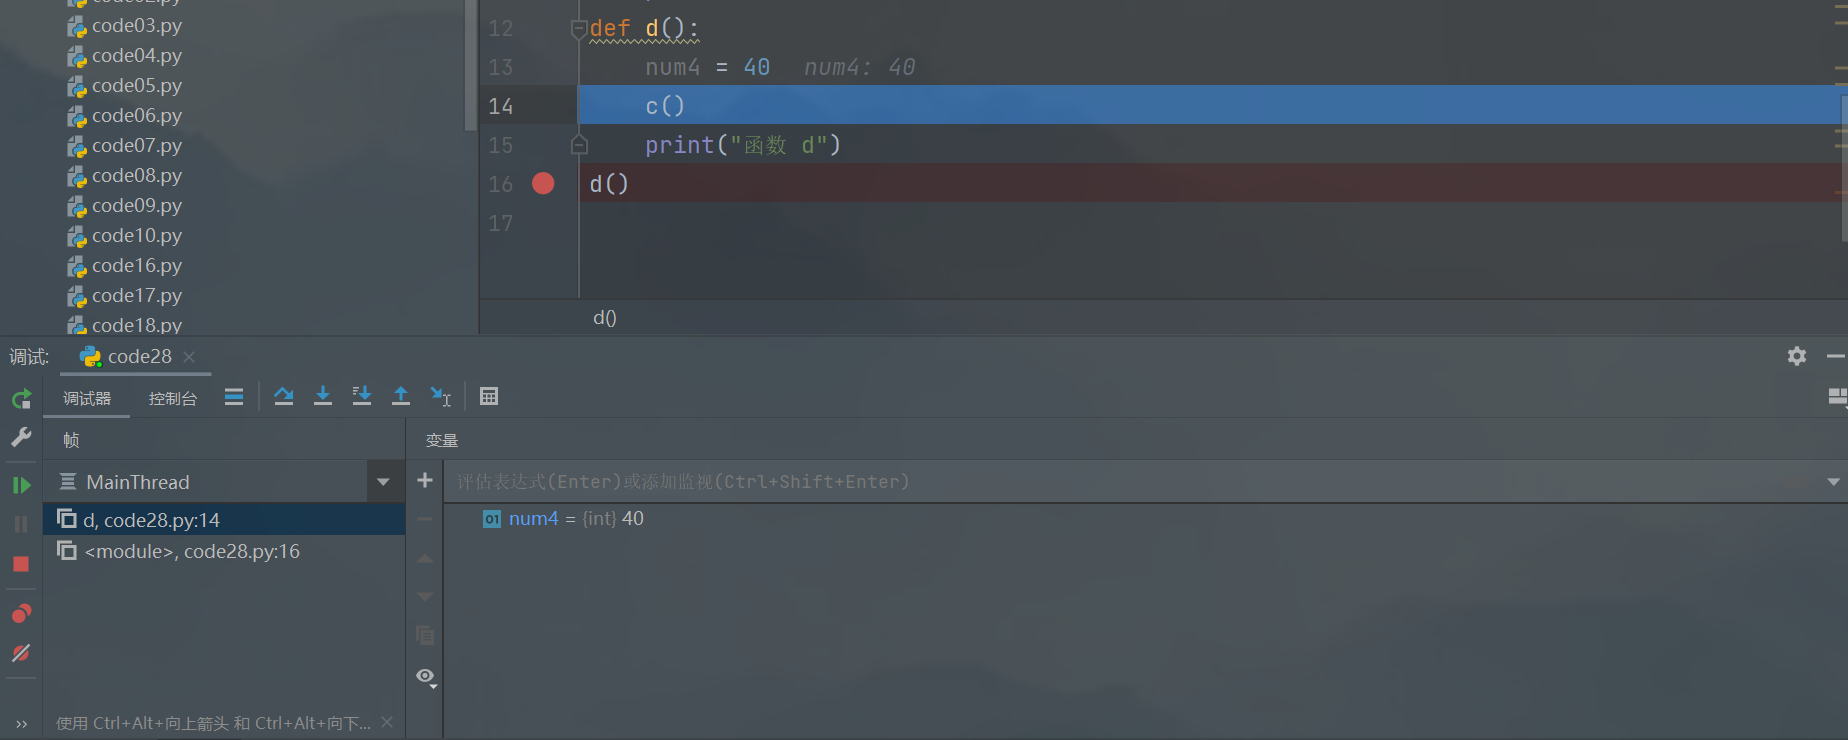Click the editor vertical scrollbar

1844,167
